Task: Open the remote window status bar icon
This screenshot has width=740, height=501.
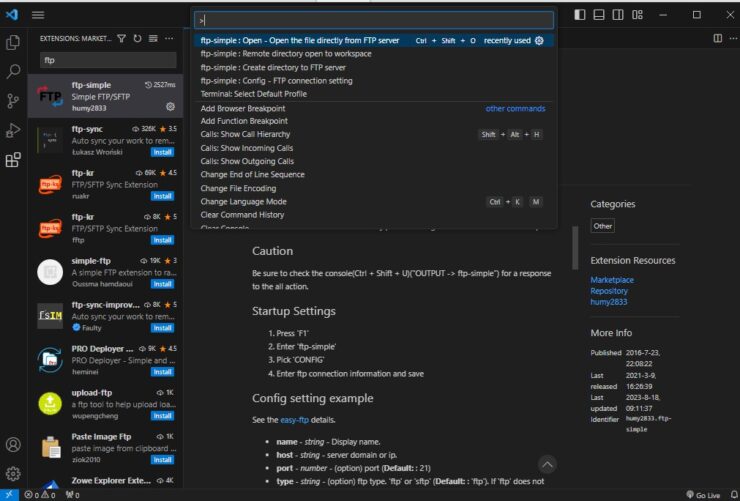Action: coord(9,495)
